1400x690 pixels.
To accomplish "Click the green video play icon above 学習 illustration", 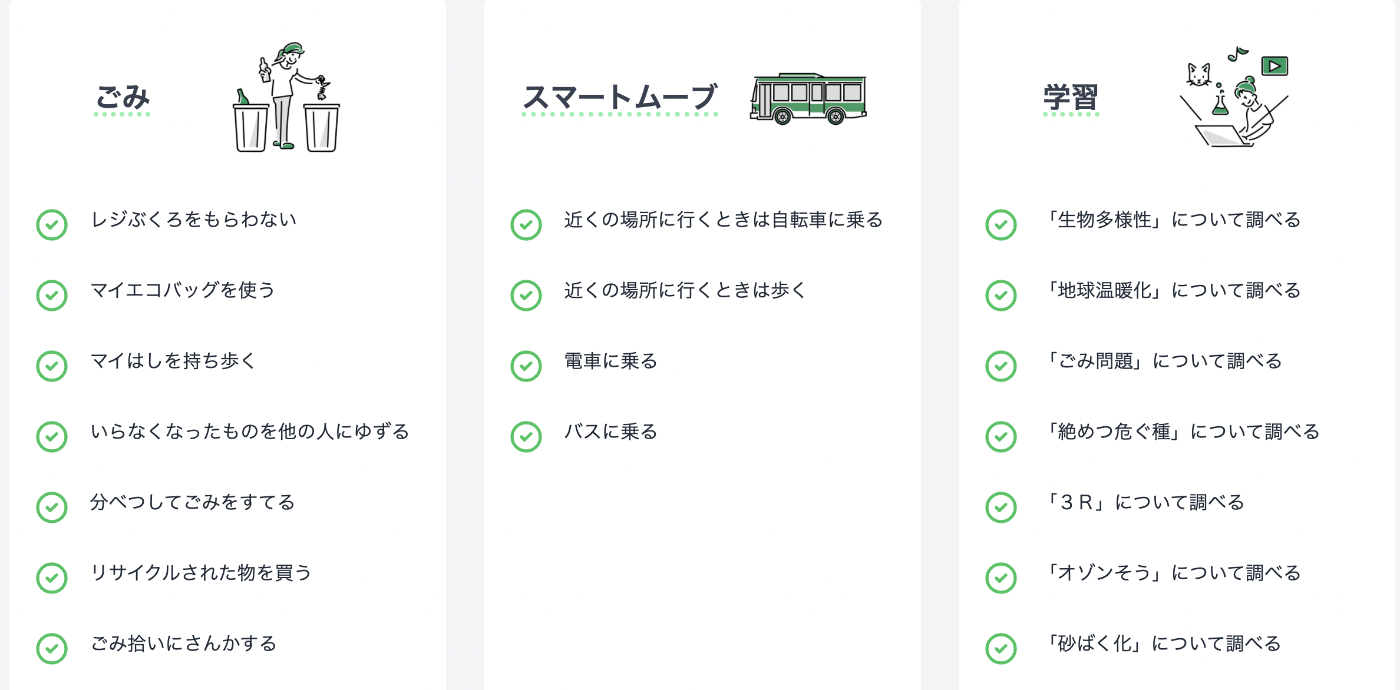I will click(x=1275, y=66).
